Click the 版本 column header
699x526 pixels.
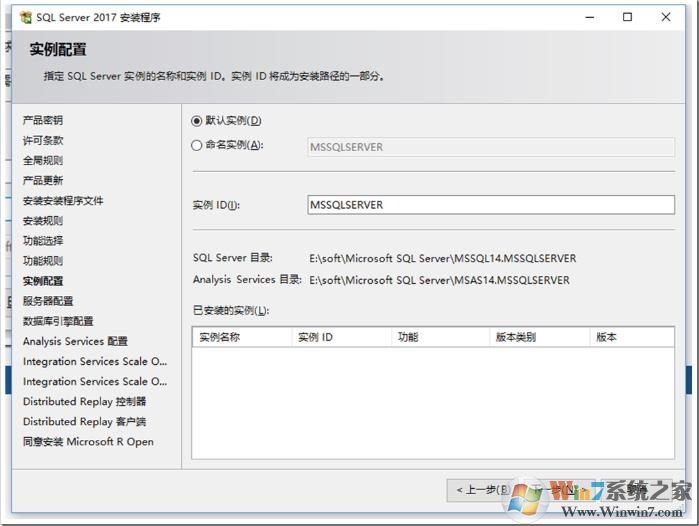click(632, 337)
